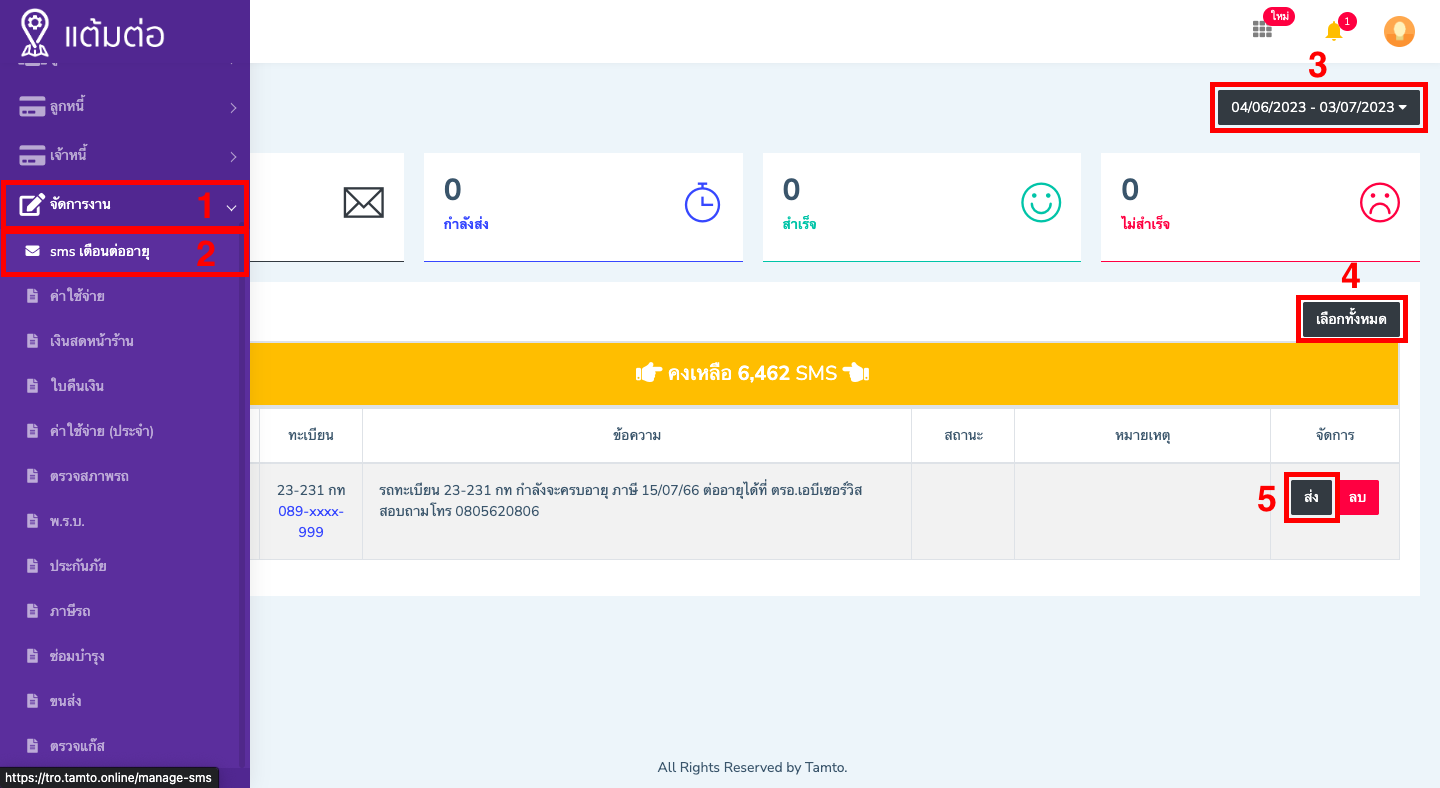The width and height of the screenshot is (1440, 788).
Task: Click the เลือกทั้งหมด button
Action: click(1351, 319)
